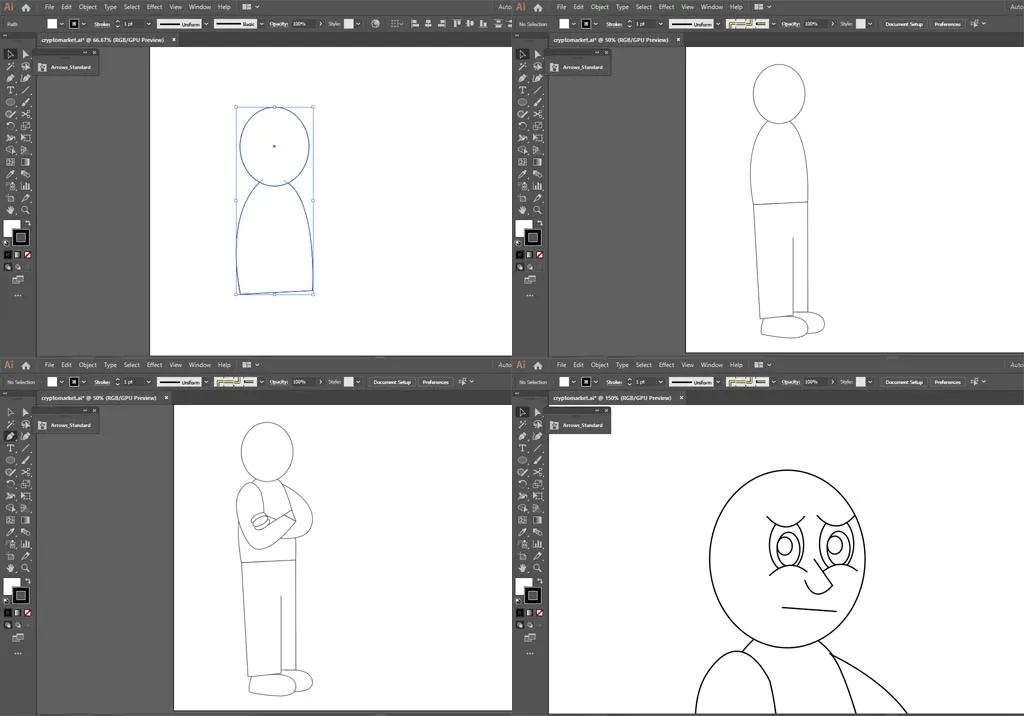The height and width of the screenshot is (716, 1024).
Task: Select the Rotate tool in top-left window
Action: click(x=10, y=126)
